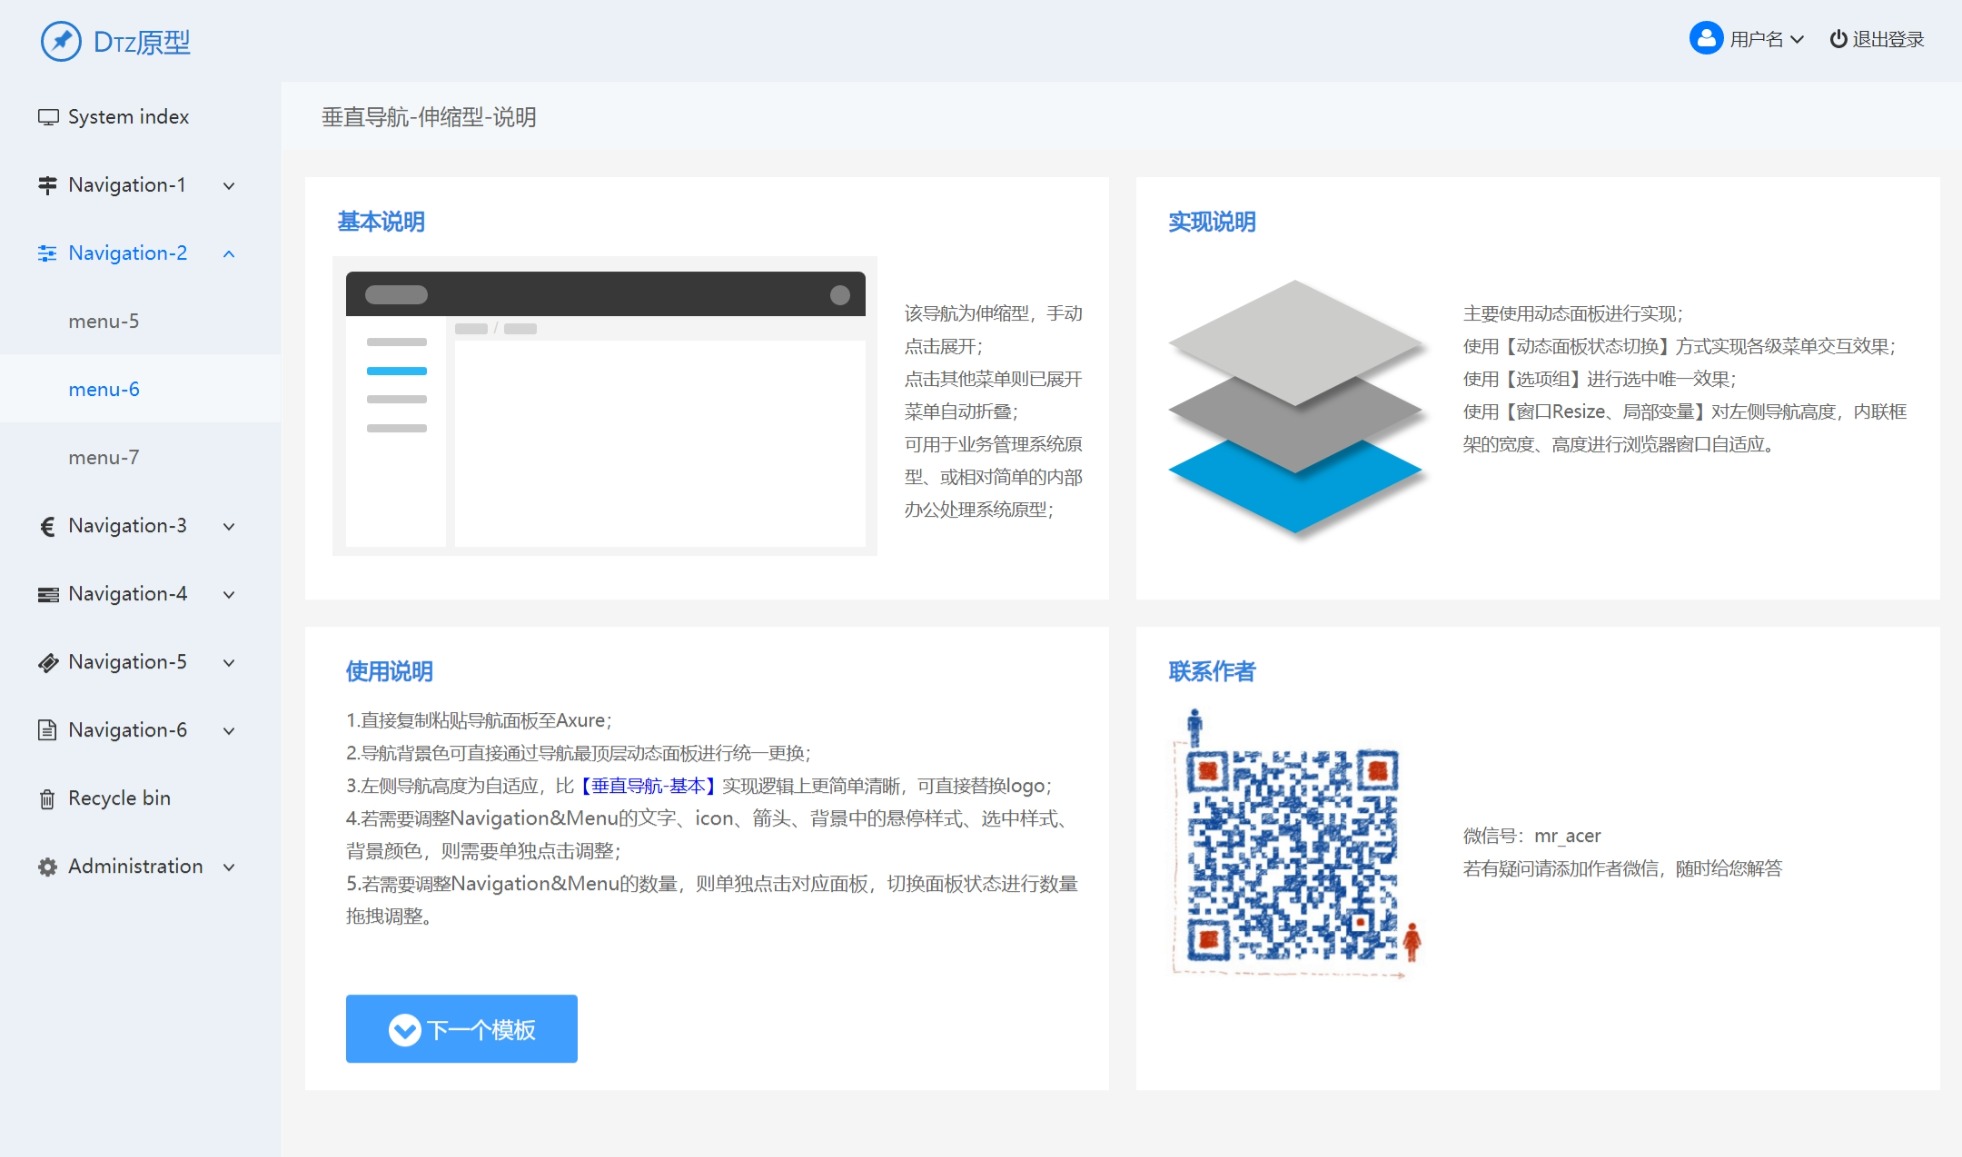Expand Navigation-6 with its chevron
The width and height of the screenshot is (1962, 1157).
229,731
